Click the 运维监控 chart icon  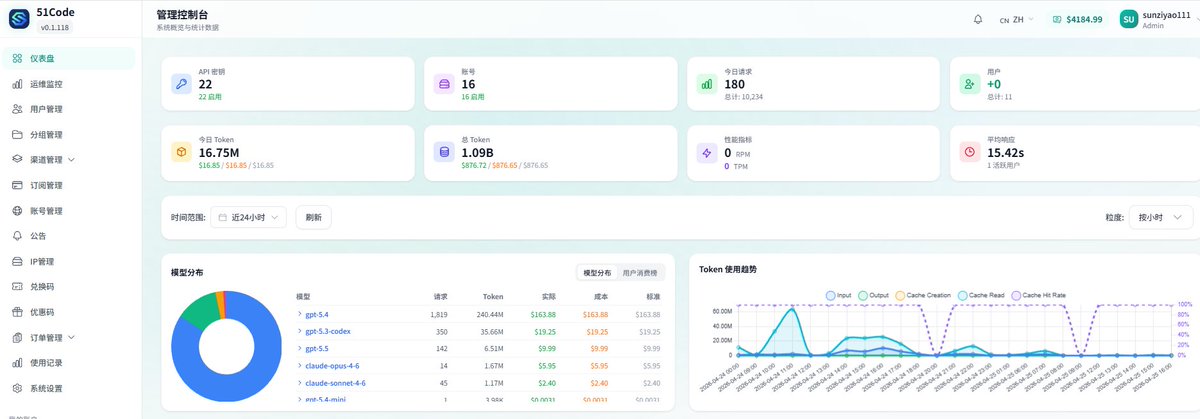pyautogui.click(x=17, y=84)
